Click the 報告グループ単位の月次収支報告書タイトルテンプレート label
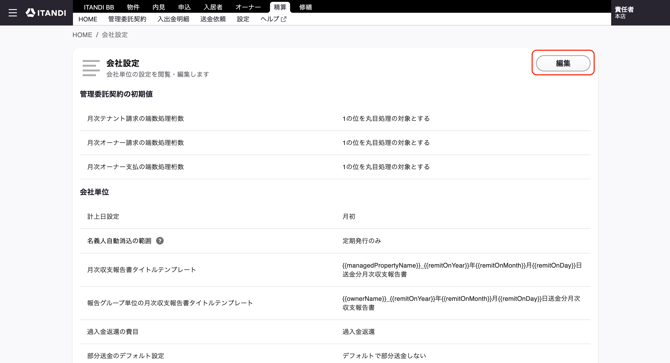 pos(170,303)
